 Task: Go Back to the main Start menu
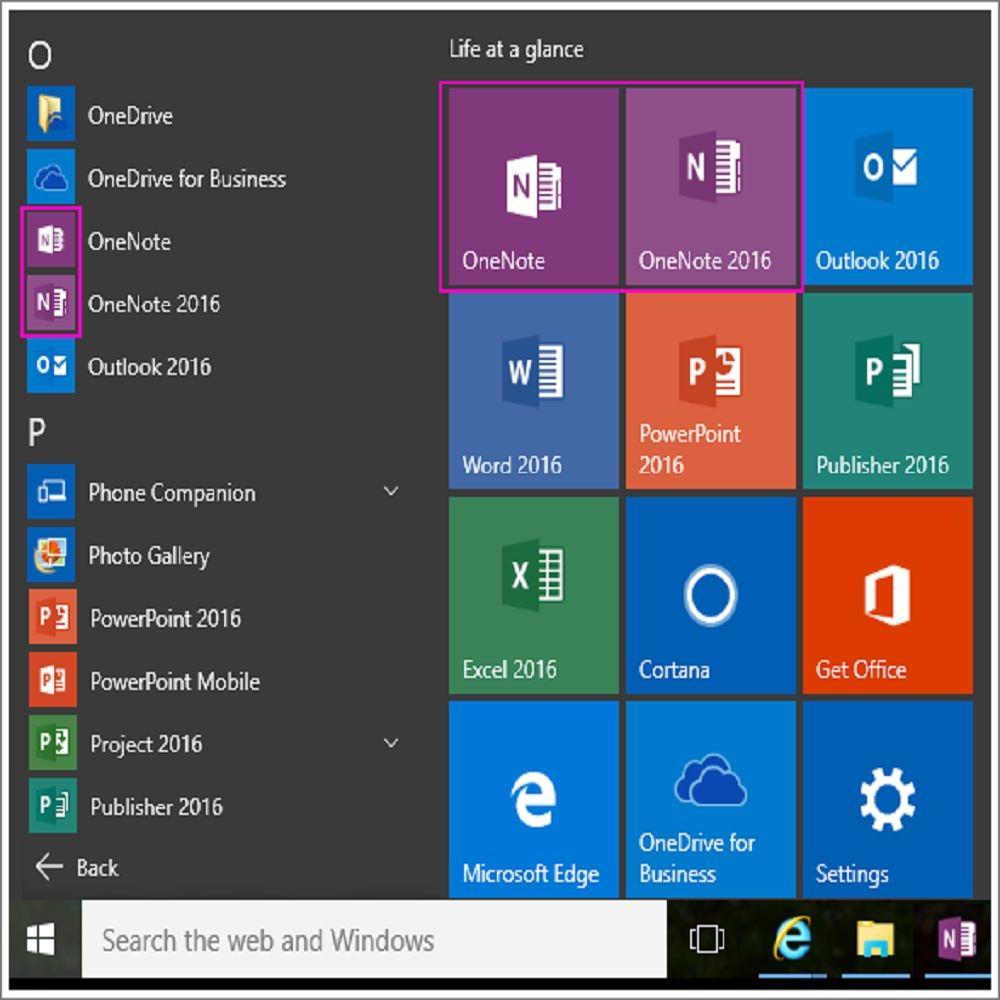pyautogui.click(x=77, y=867)
